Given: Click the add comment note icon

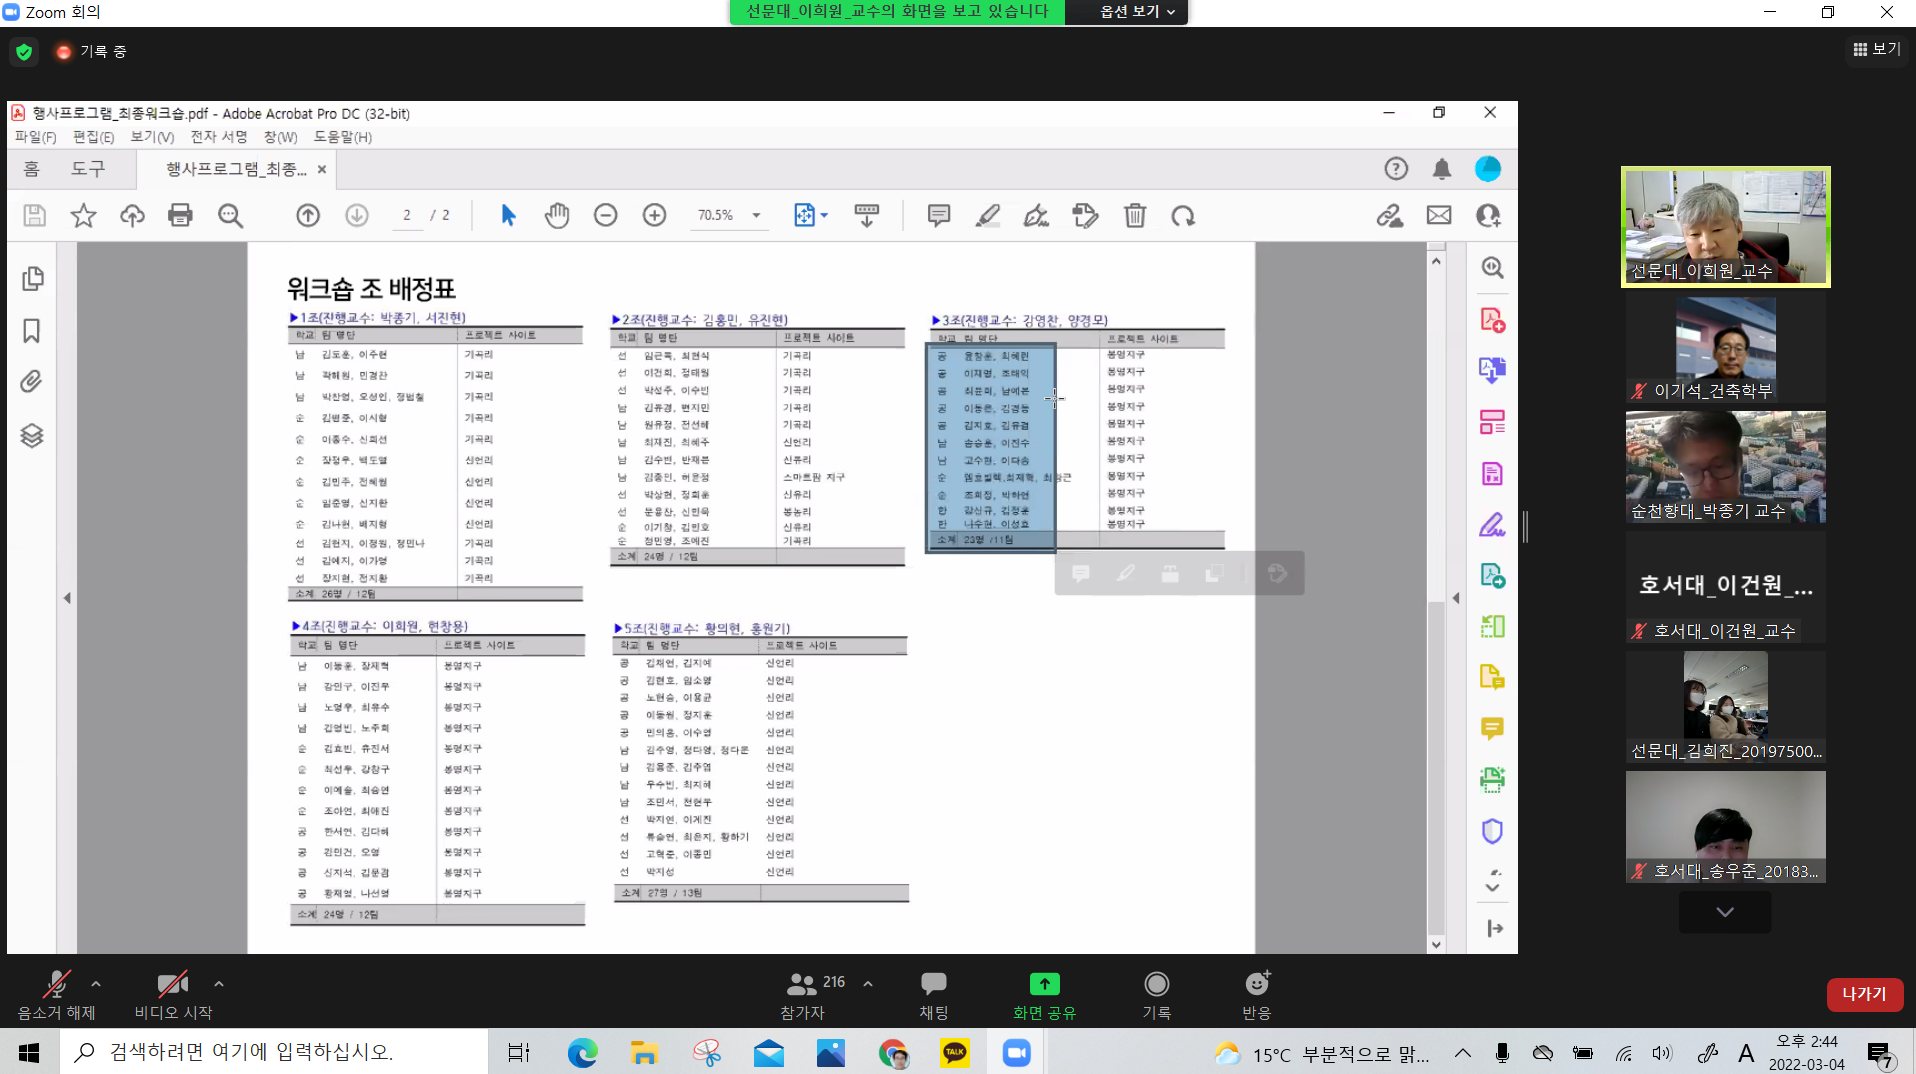Looking at the screenshot, I should [x=938, y=215].
